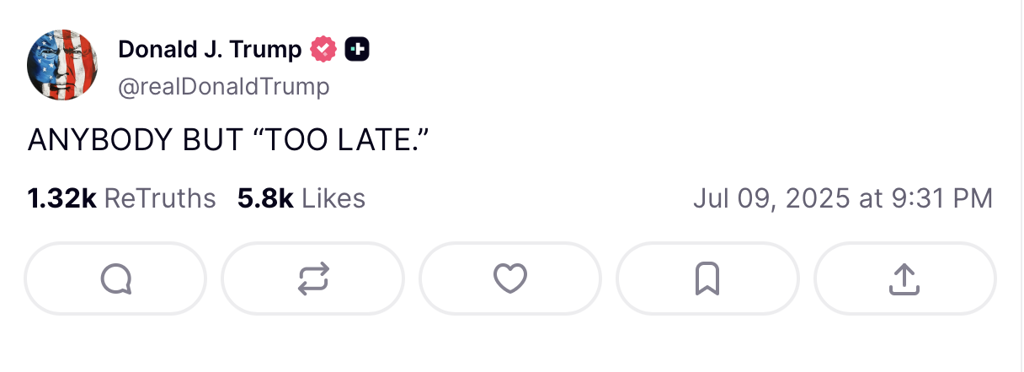Open the Donald J. Trump display name
The width and height of the screenshot is (1024, 372).
pos(210,49)
